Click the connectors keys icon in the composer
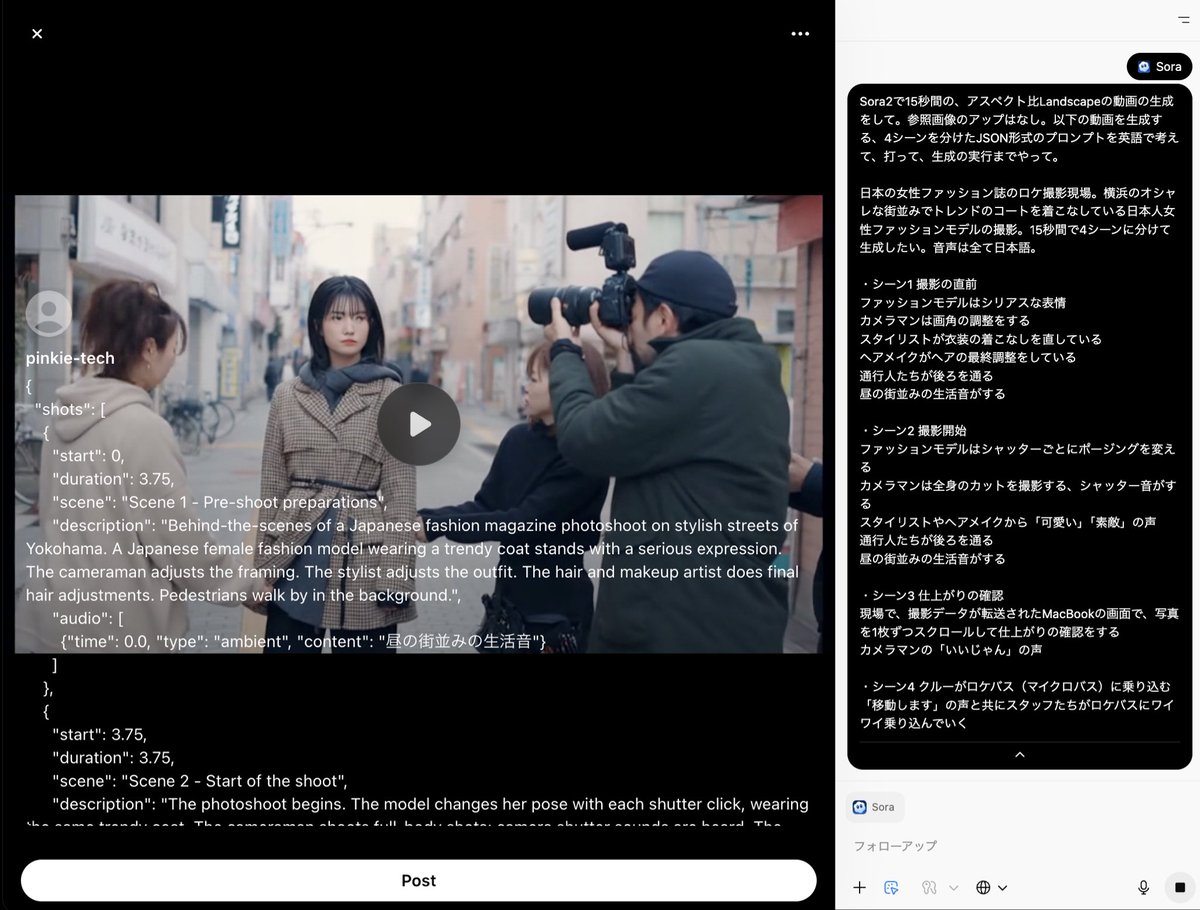The image size is (1200, 910). pos(928,888)
